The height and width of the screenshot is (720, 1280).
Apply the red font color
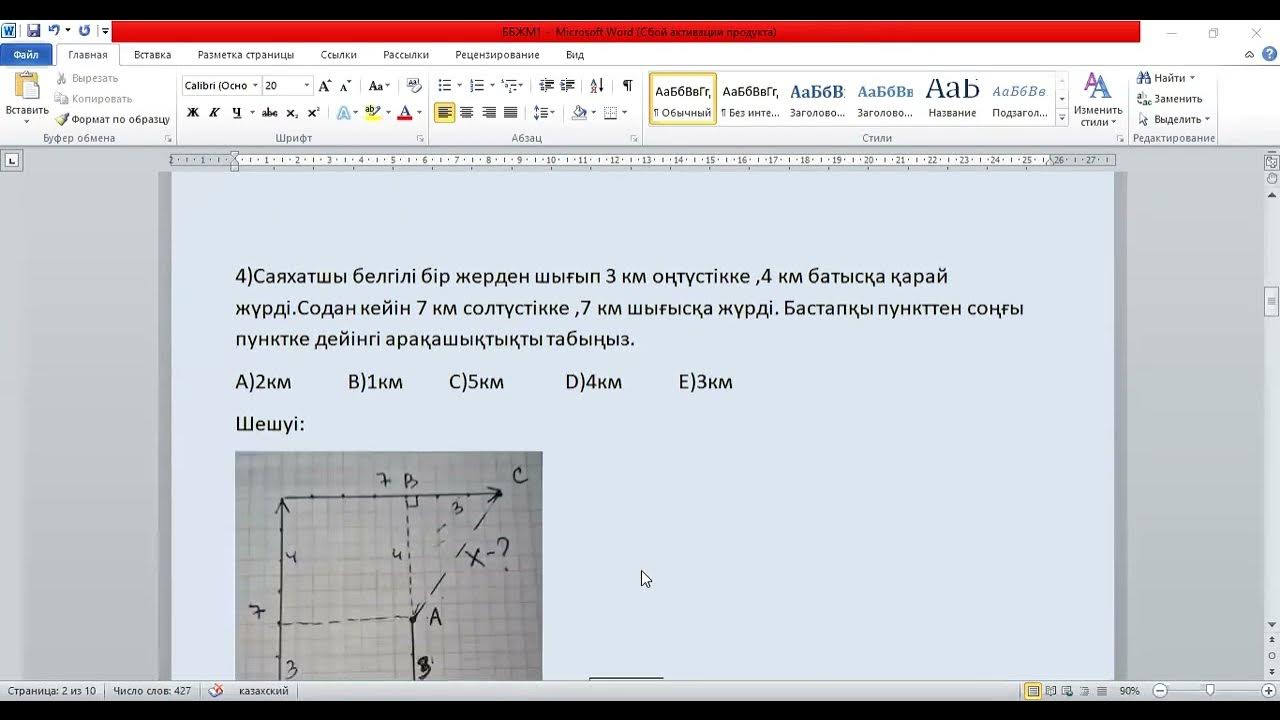(x=405, y=113)
